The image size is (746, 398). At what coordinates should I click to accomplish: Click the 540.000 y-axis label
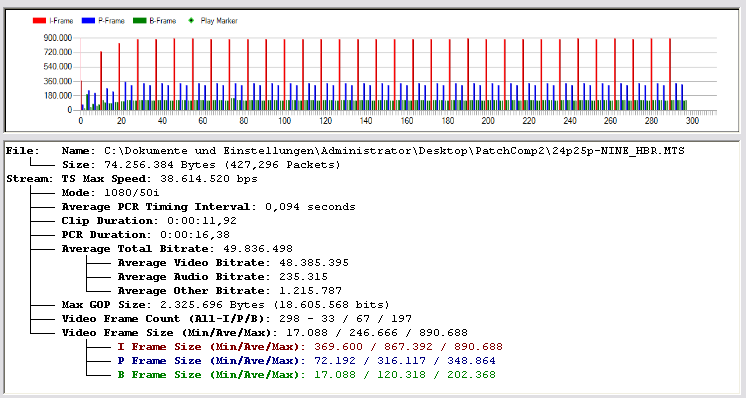coord(57,67)
